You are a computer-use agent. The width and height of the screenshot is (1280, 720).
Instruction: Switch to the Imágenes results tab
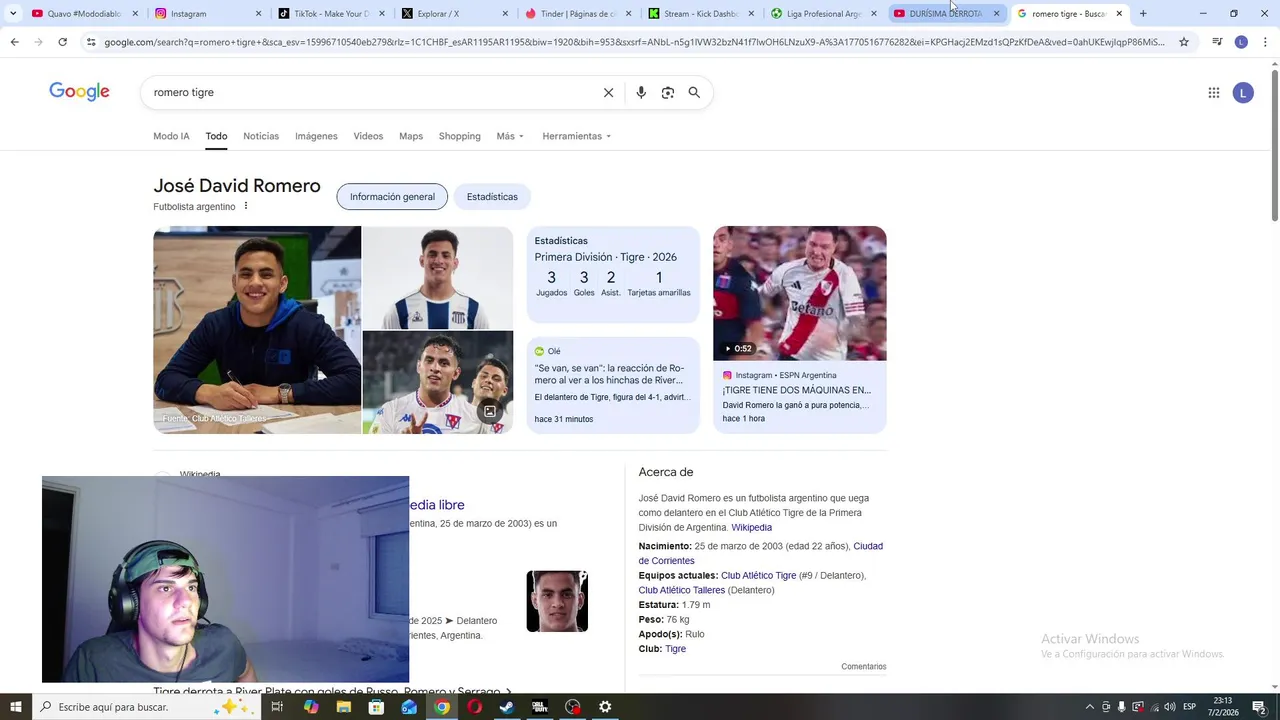316,136
